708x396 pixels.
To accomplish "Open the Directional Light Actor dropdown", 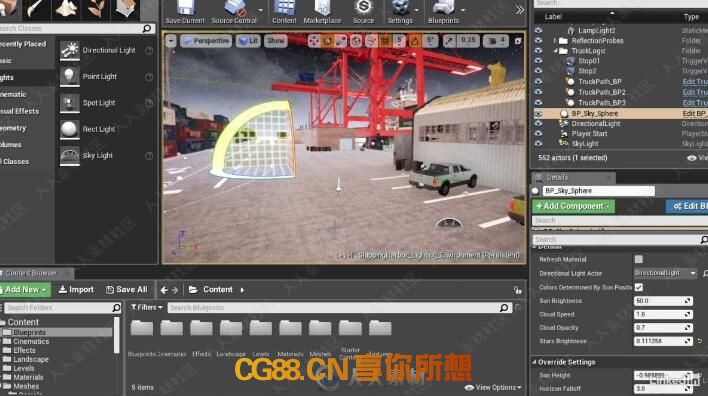I will click(x=665, y=273).
